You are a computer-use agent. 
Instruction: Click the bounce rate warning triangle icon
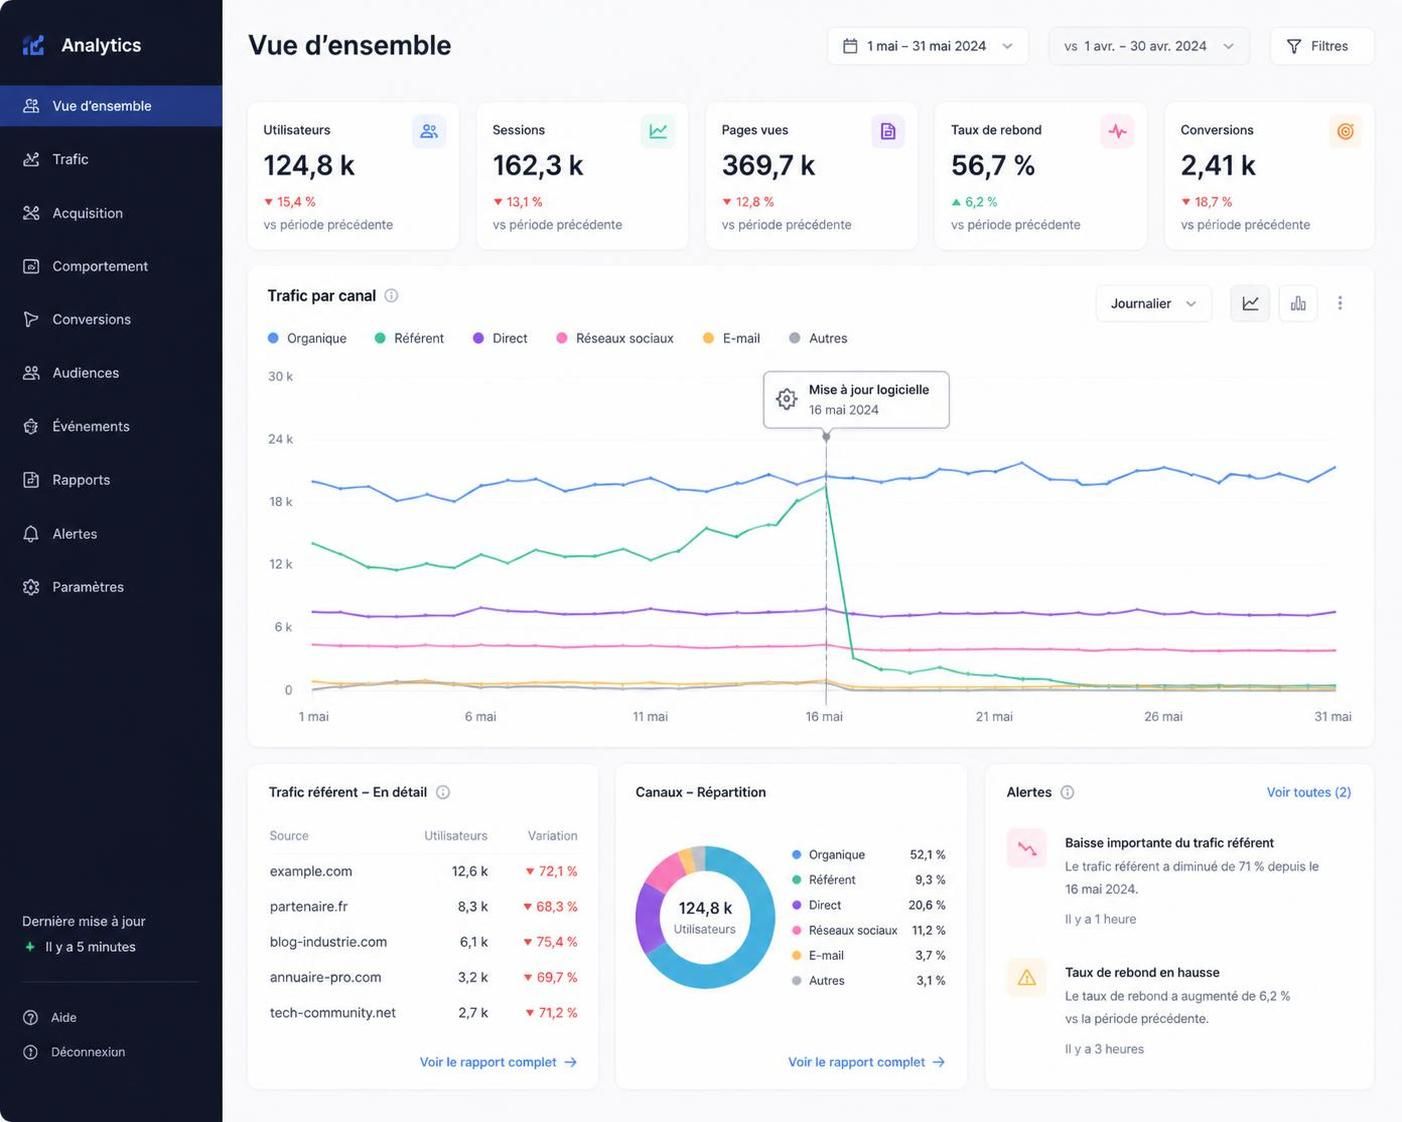tap(1027, 977)
